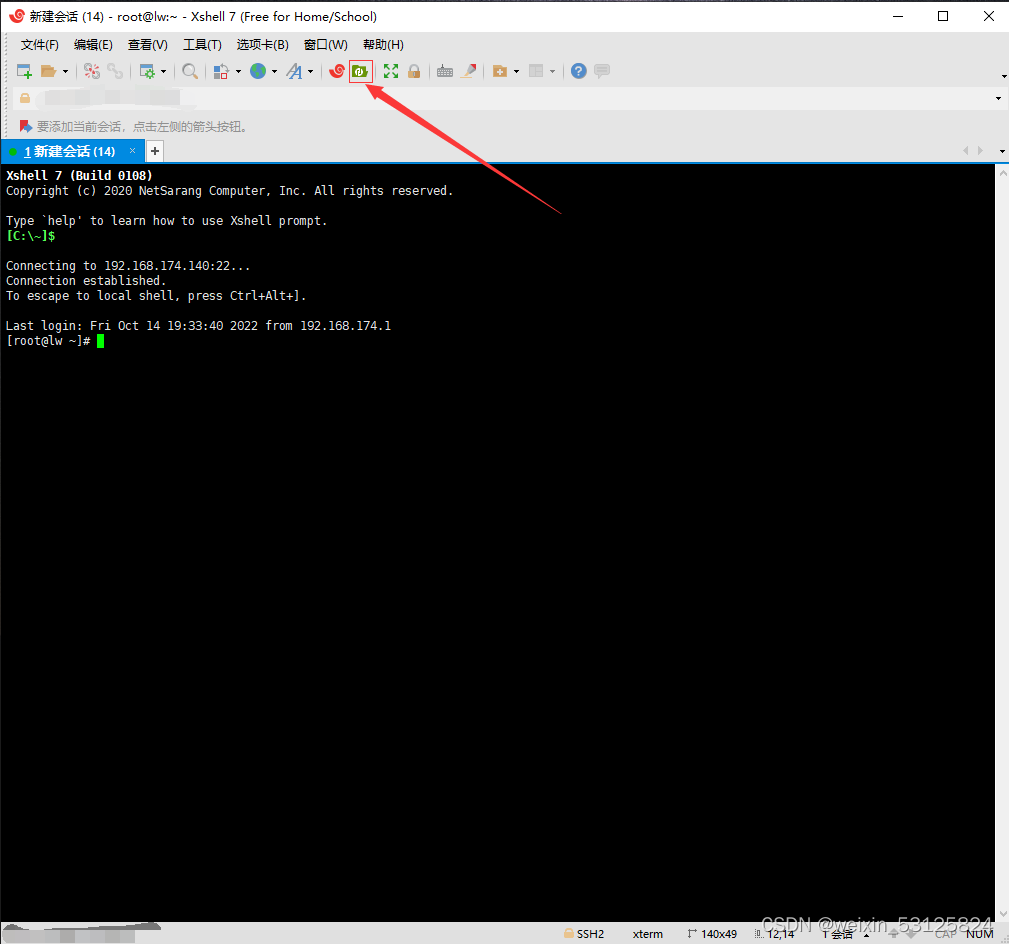Click the highlight pen toolbar icon

pos(467,71)
